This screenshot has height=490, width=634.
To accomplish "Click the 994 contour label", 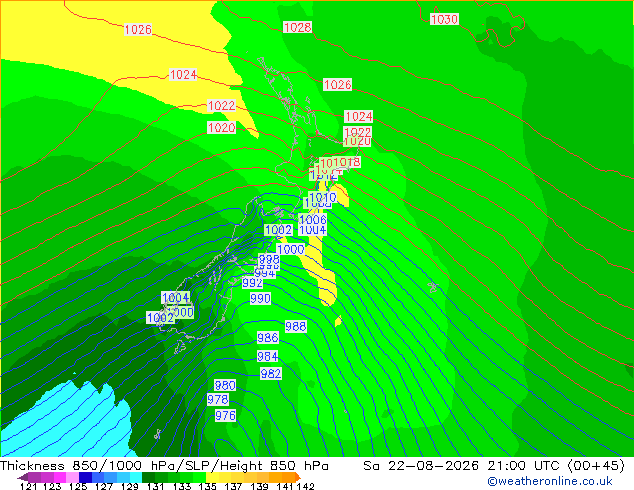I will click(265, 274).
